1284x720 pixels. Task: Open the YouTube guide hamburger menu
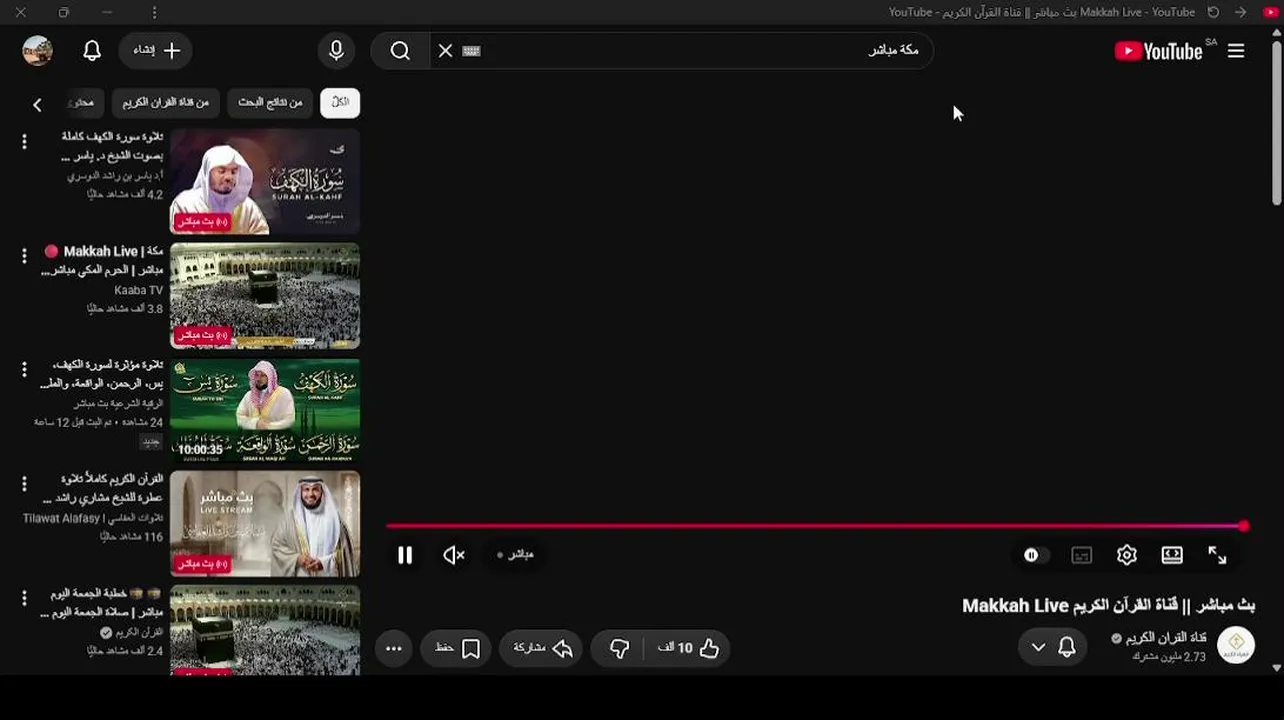(1236, 51)
